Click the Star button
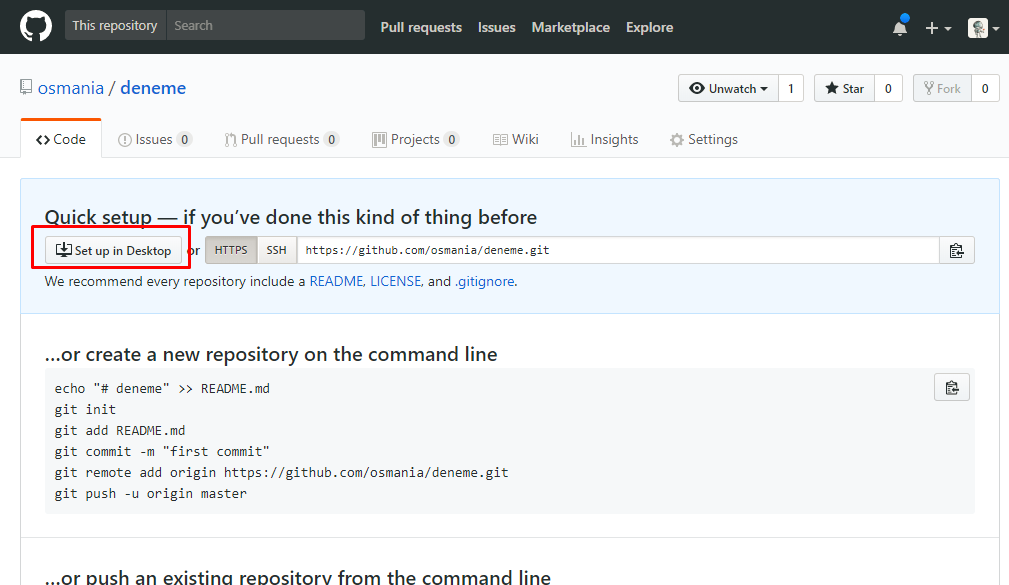The image size is (1009, 585). [x=844, y=89]
